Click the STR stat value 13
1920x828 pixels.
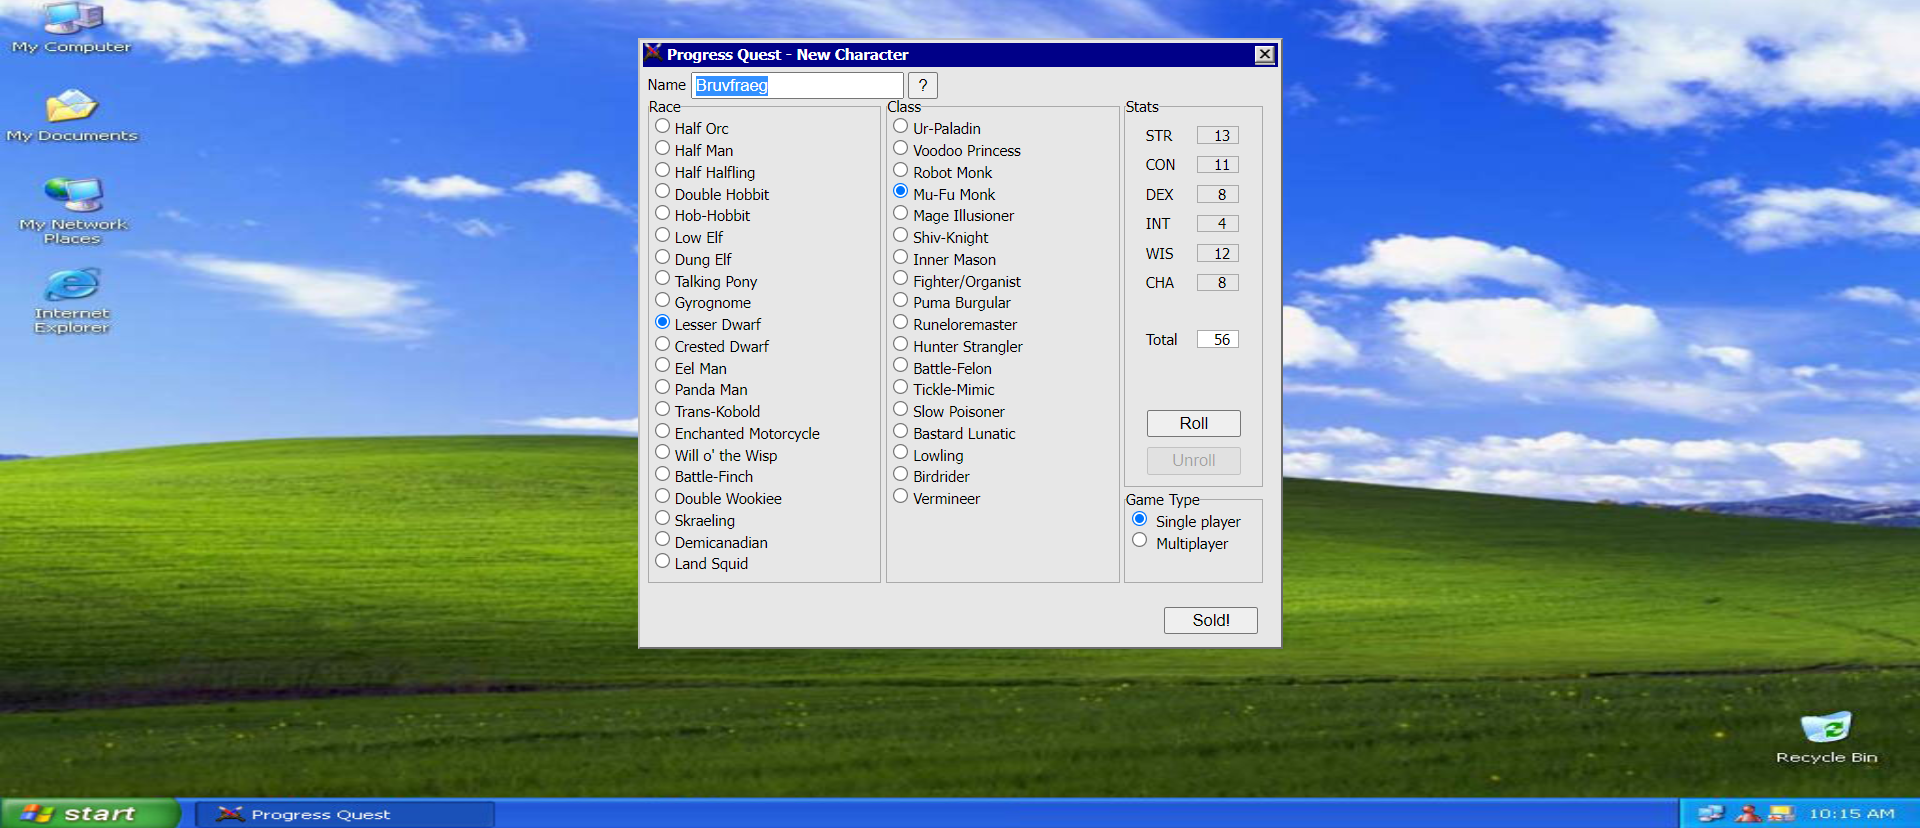(1218, 135)
